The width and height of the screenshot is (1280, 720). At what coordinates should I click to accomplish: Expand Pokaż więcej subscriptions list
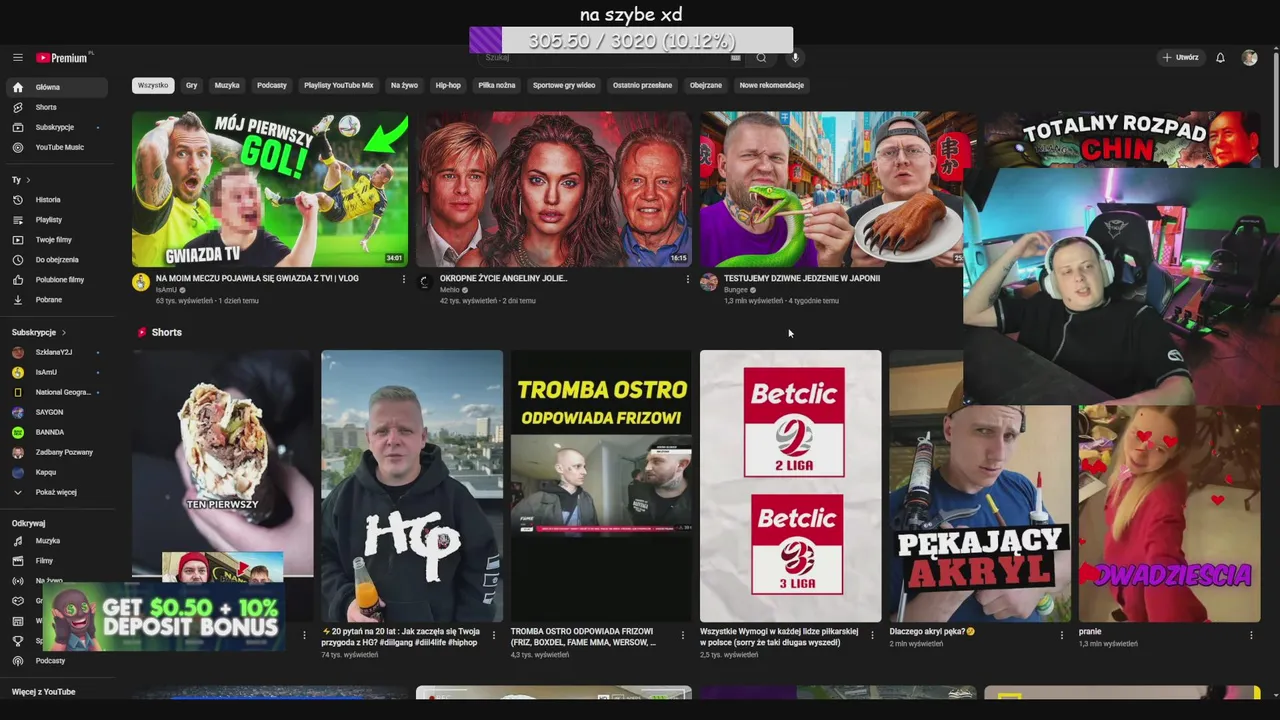[57, 492]
